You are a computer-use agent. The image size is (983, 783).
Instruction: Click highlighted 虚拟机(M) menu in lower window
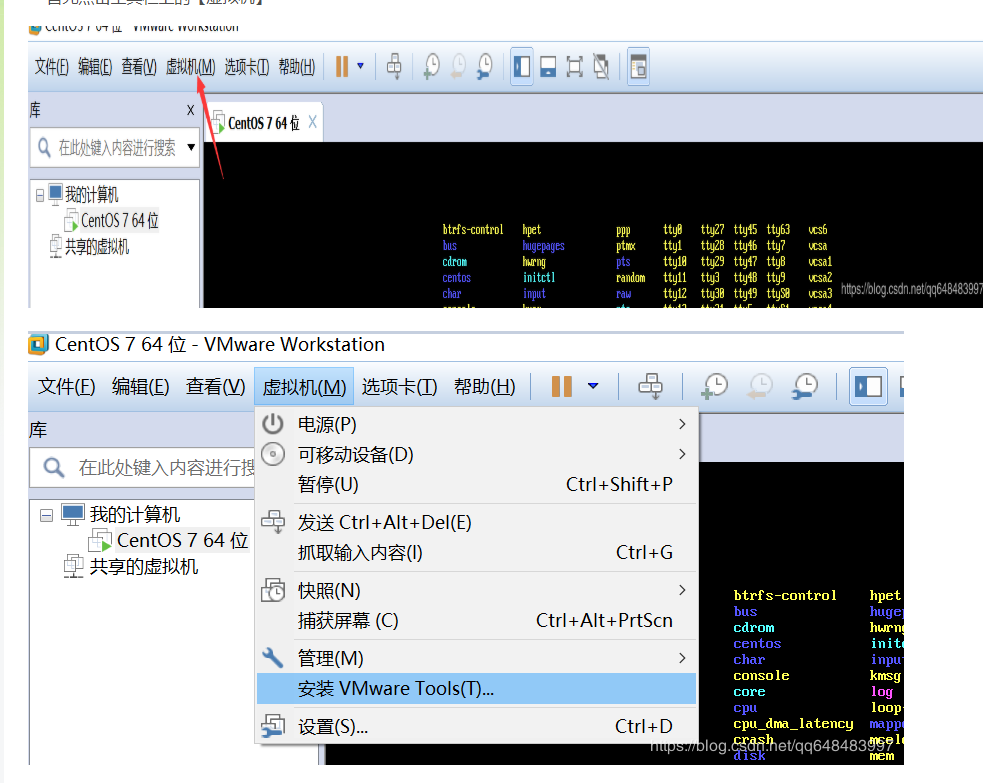304,387
